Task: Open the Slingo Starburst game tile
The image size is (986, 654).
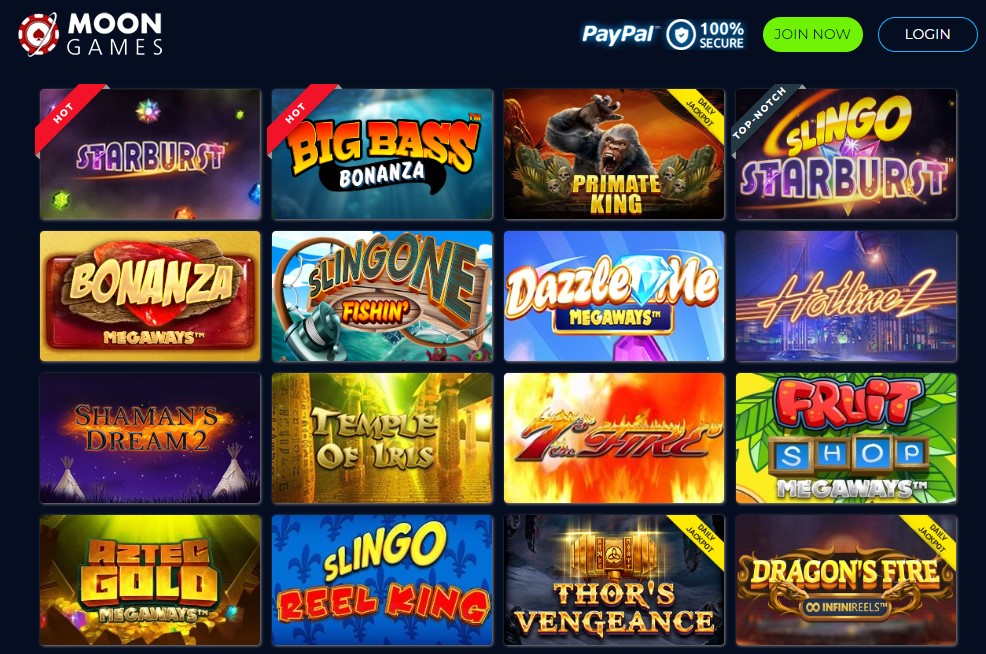Action: pyautogui.click(x=846, y=154)
